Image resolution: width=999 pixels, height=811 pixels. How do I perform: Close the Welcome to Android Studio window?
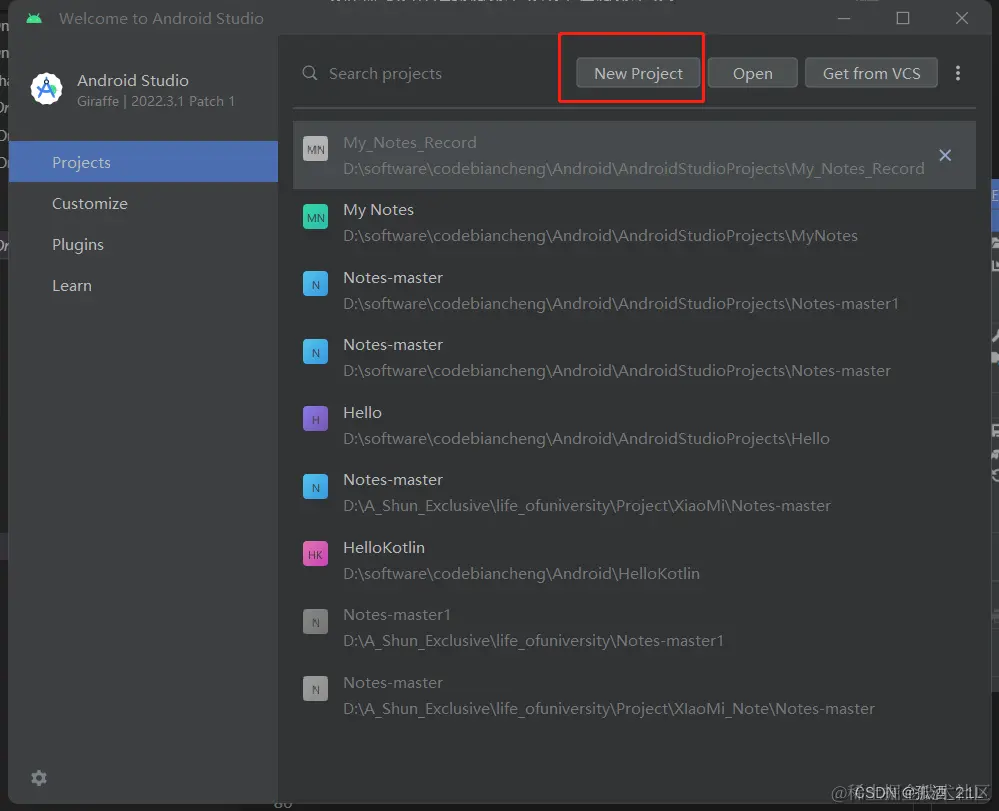(961, 18)
